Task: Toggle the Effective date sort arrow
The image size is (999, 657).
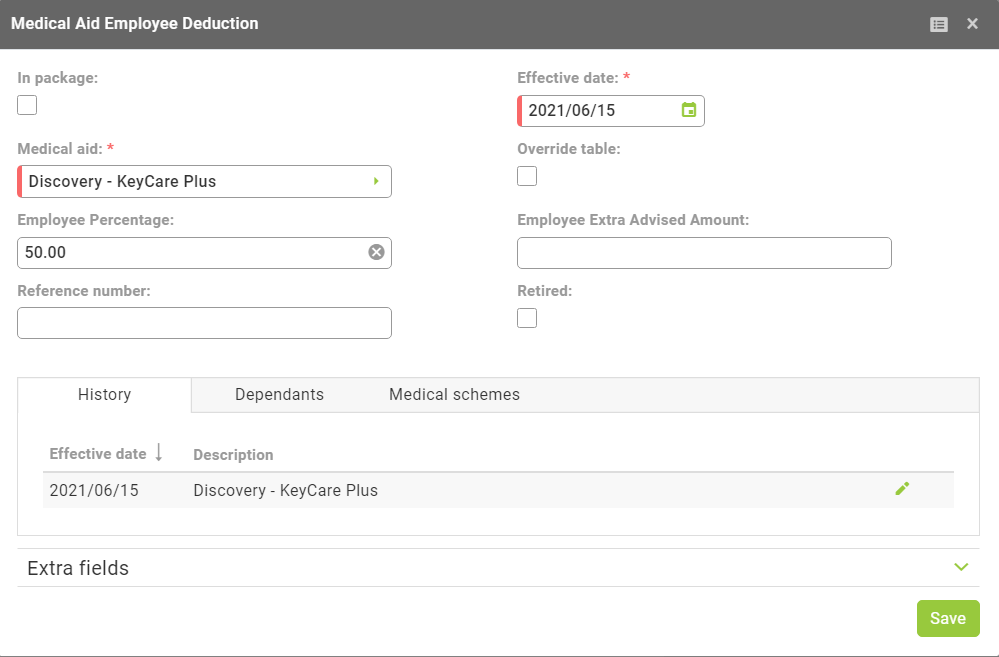Action: click(160, 453)
